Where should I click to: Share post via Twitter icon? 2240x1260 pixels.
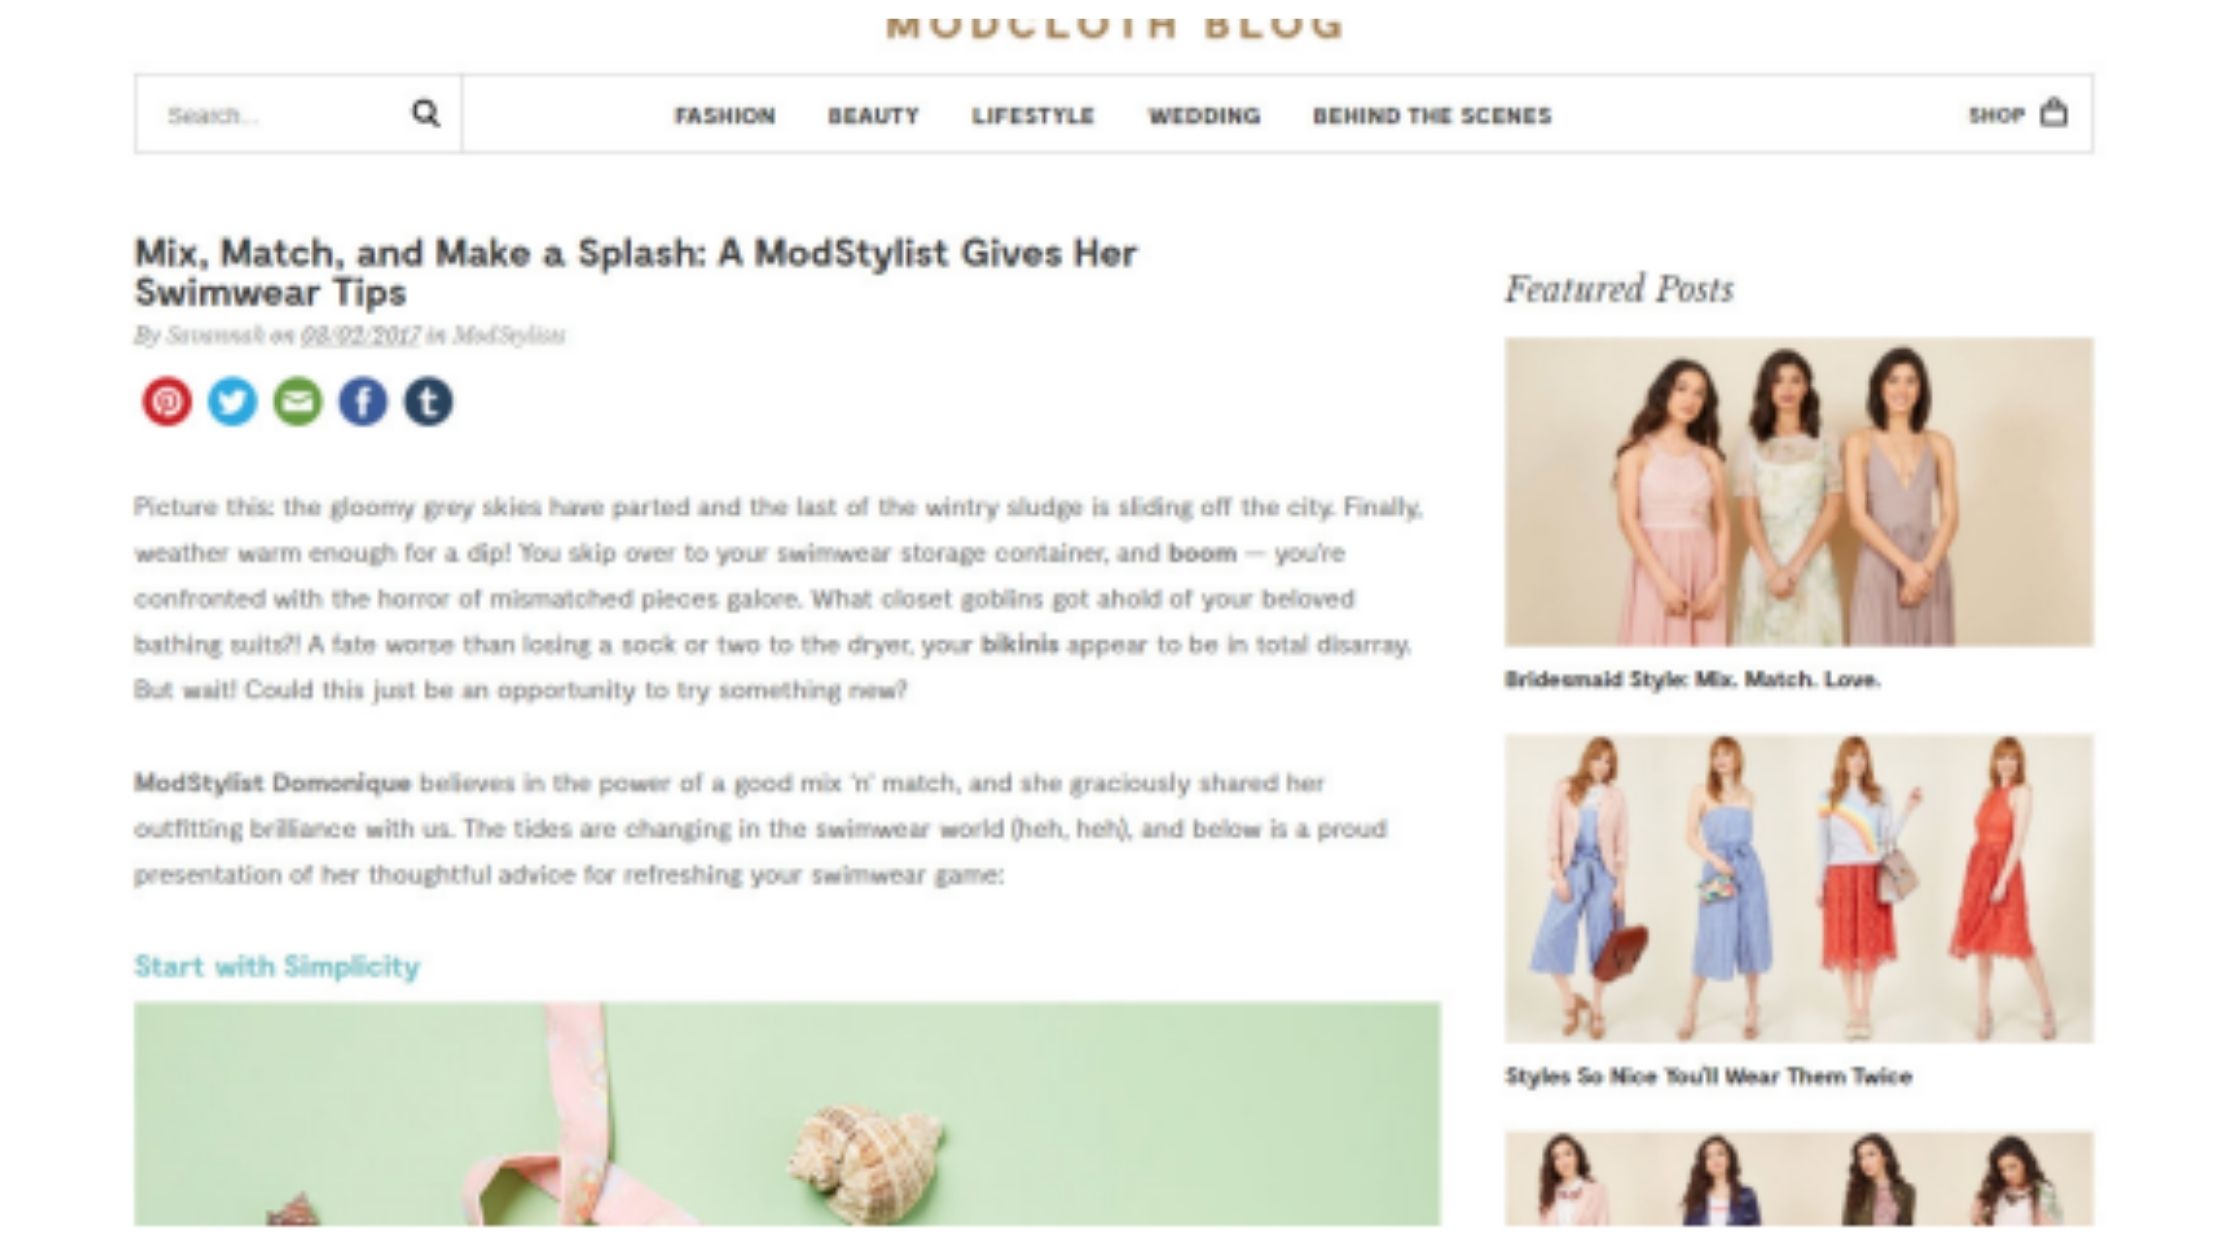point(232,402)
